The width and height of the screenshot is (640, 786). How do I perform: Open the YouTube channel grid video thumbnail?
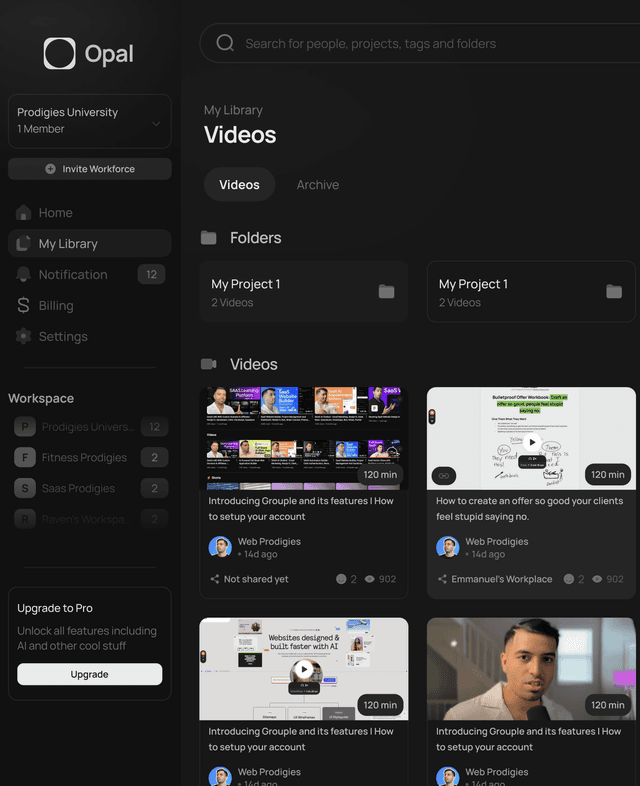click(304, 438)
